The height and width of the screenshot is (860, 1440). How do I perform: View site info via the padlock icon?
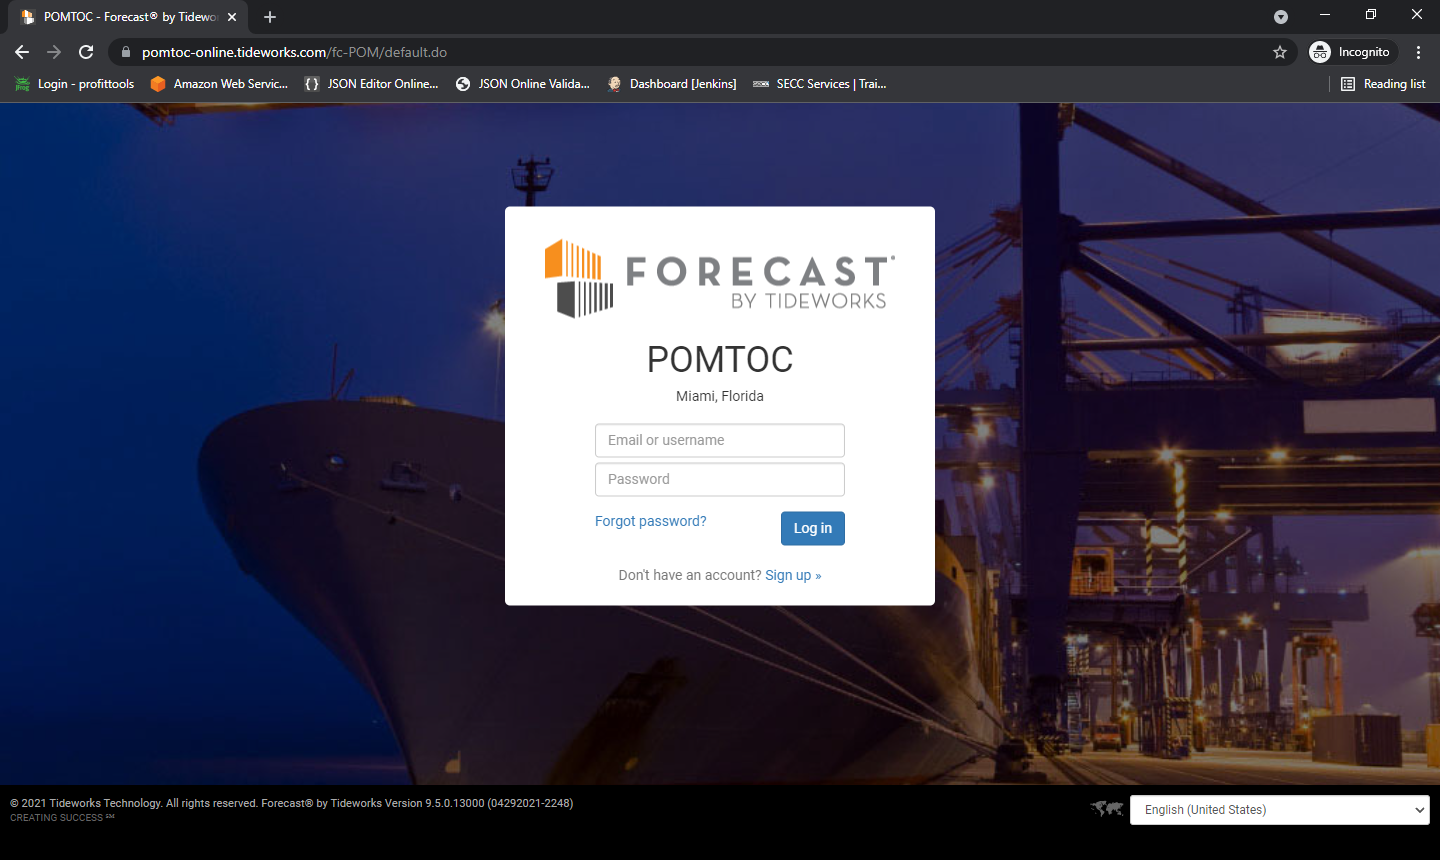(x=125, y=52)
